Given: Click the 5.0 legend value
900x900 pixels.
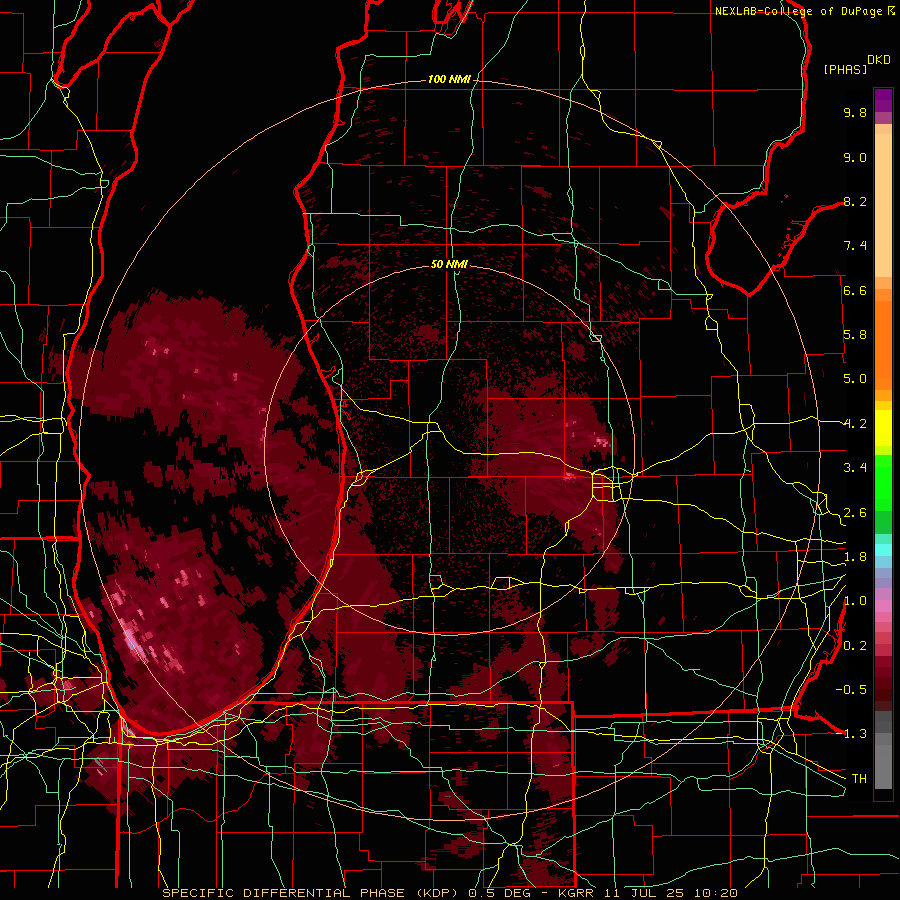Looking at the screenshot, I should (855, 379).
